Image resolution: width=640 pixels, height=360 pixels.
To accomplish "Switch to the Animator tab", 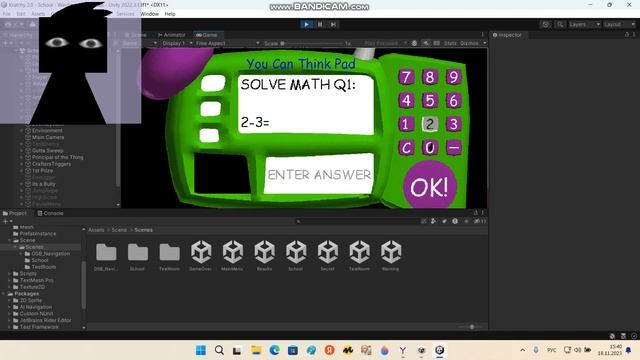I will 171,35.
